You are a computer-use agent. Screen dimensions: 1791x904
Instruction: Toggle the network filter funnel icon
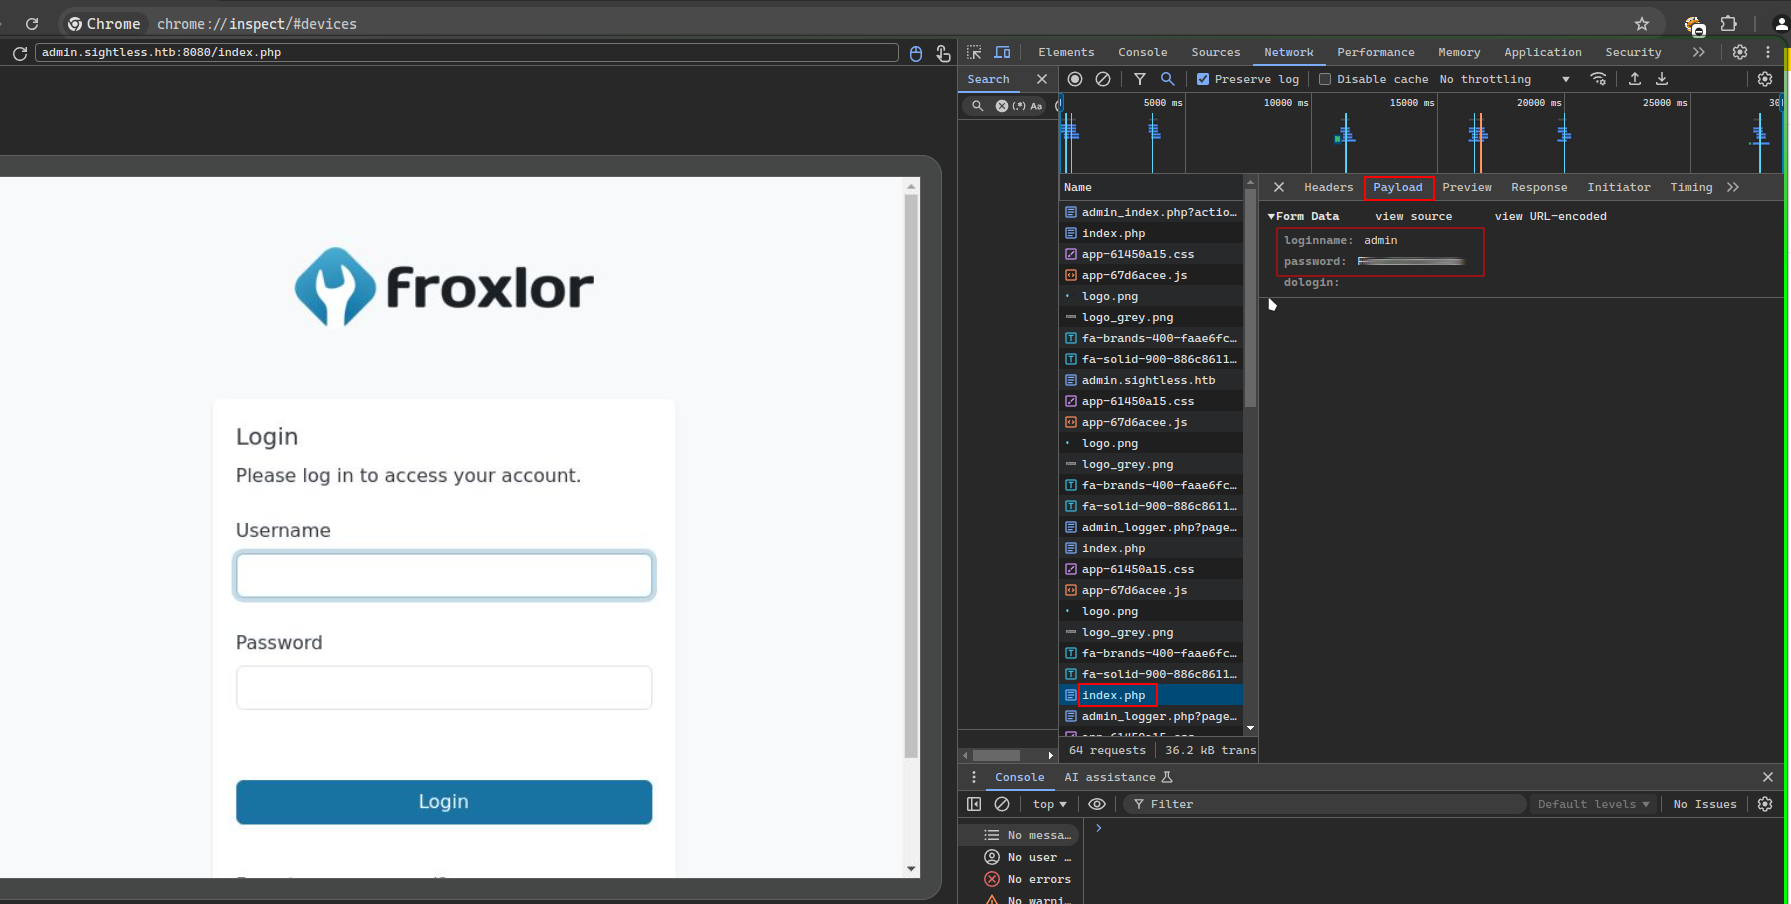tap(1140, 79)
